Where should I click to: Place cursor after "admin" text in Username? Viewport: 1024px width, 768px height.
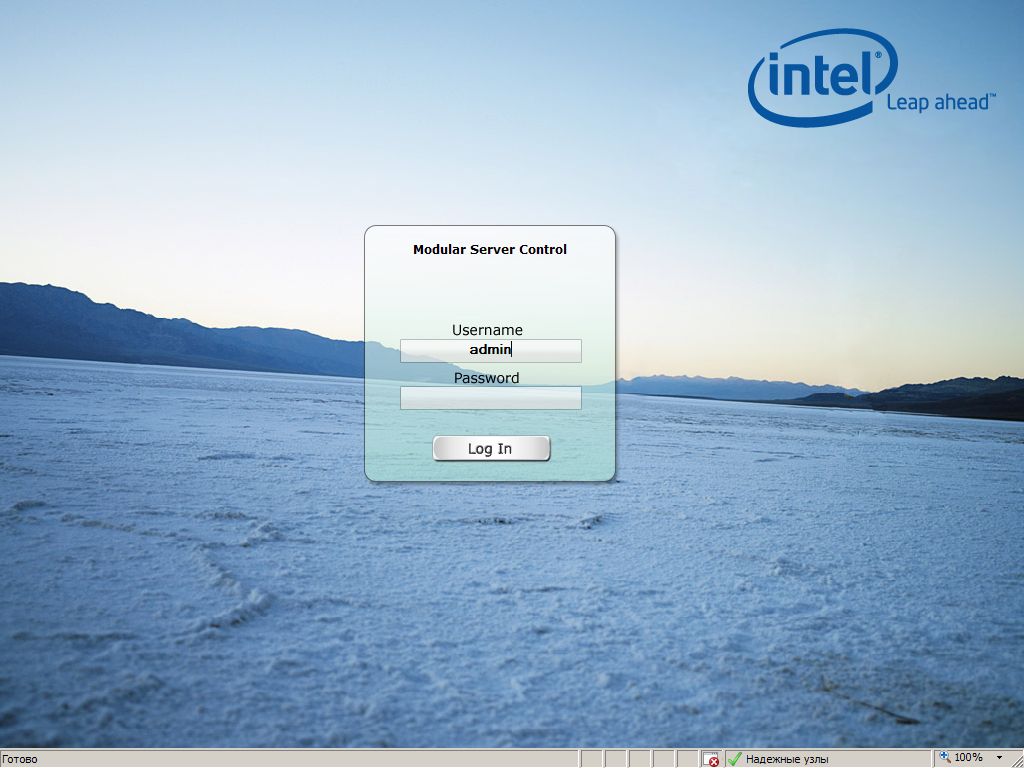click(513, 351)
